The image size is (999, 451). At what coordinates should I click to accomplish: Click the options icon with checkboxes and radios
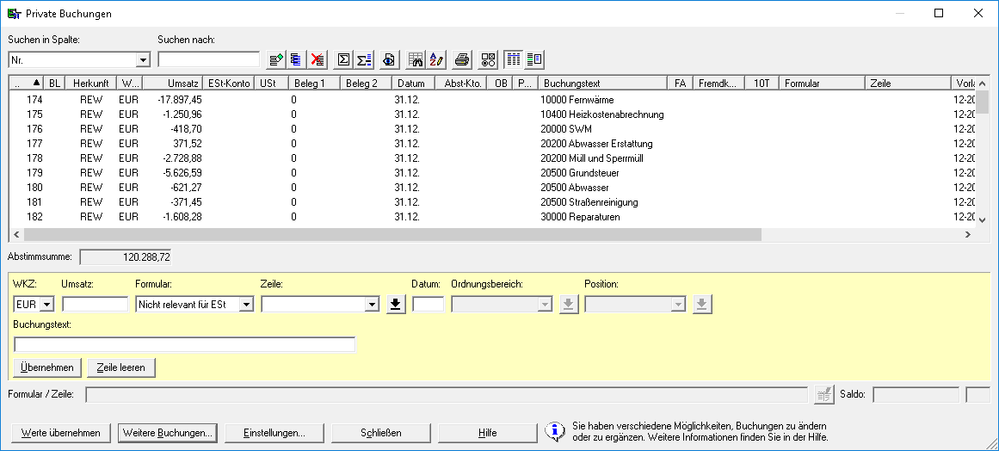point(489,60)
